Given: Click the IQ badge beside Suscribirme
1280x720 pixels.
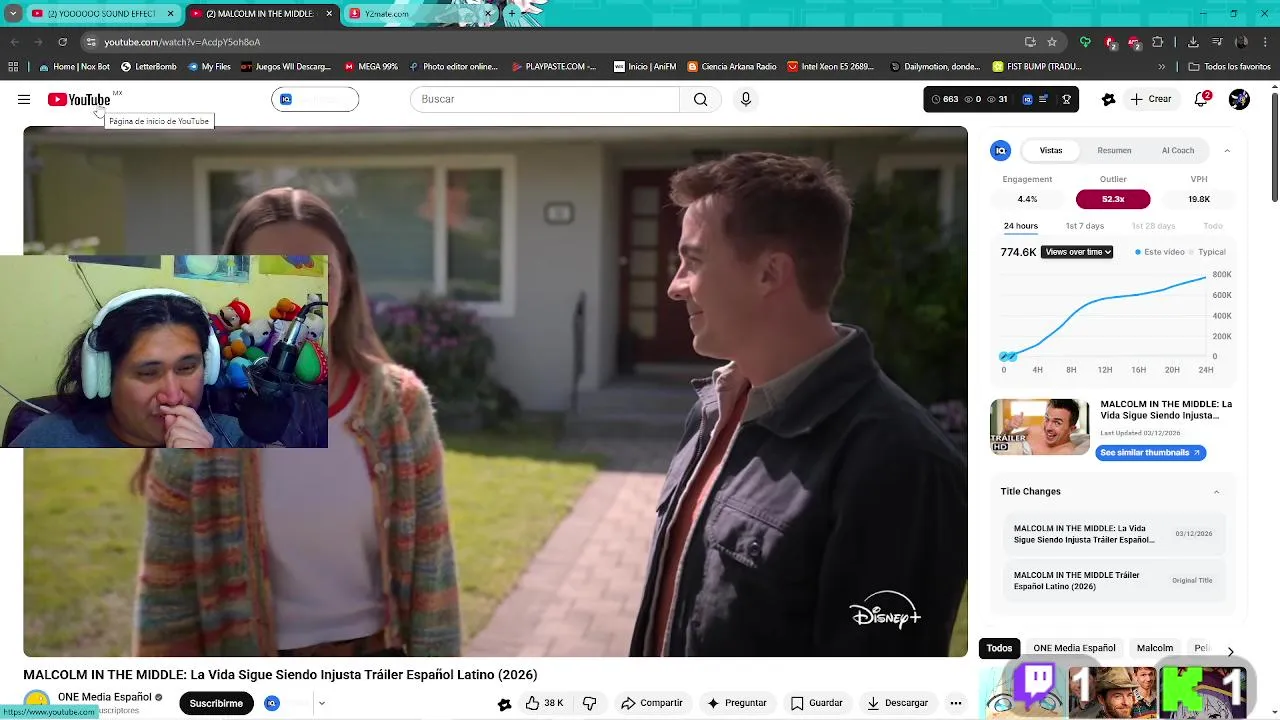Looking at the screenshot, I should 272,703.
